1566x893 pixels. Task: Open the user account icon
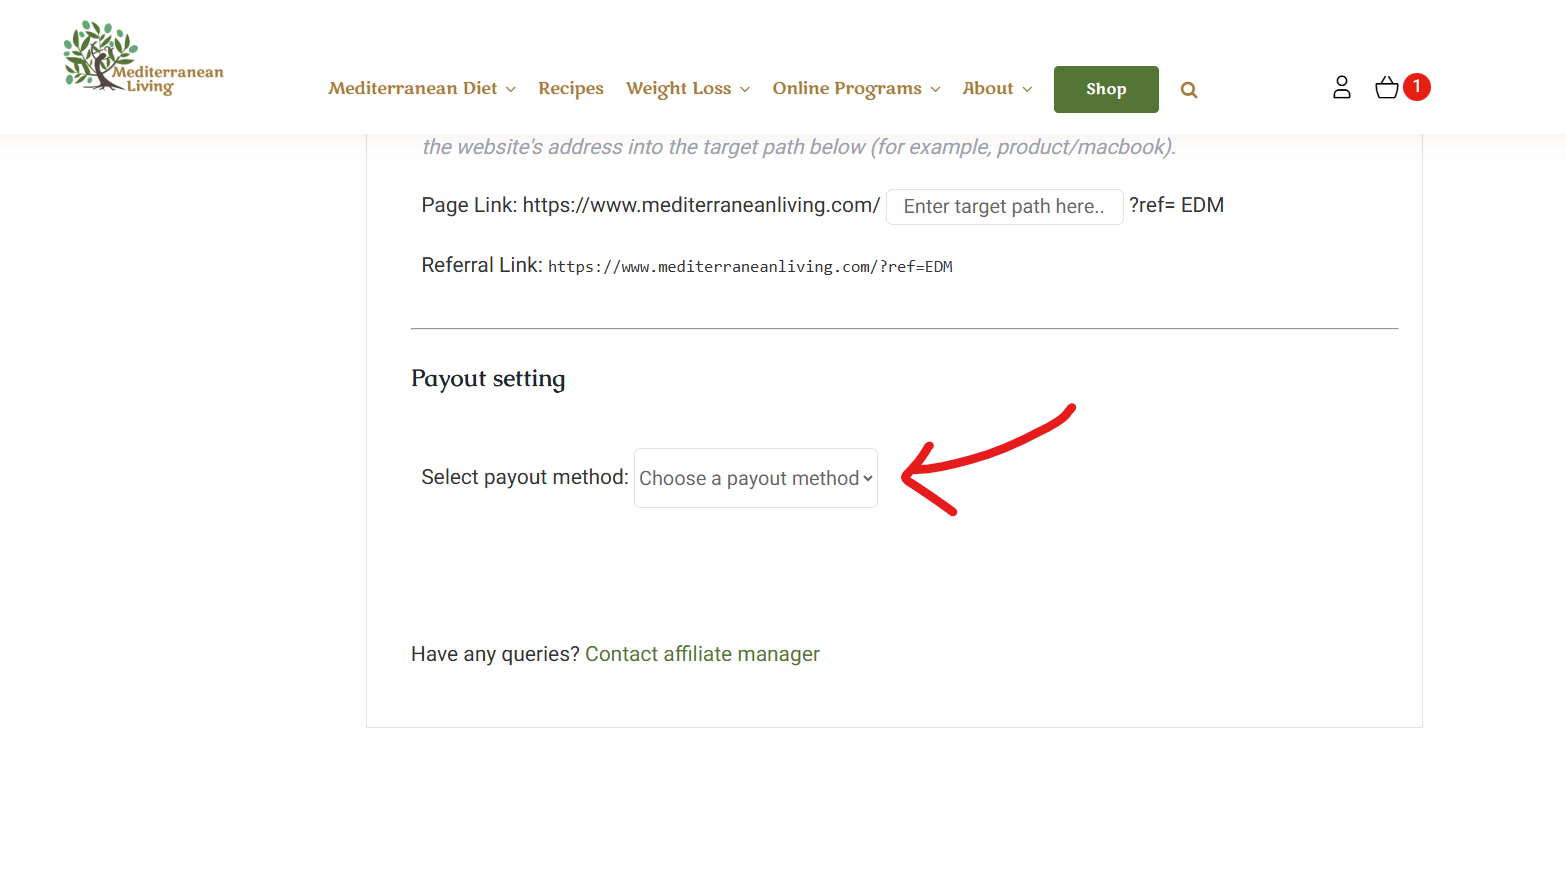1341,88
